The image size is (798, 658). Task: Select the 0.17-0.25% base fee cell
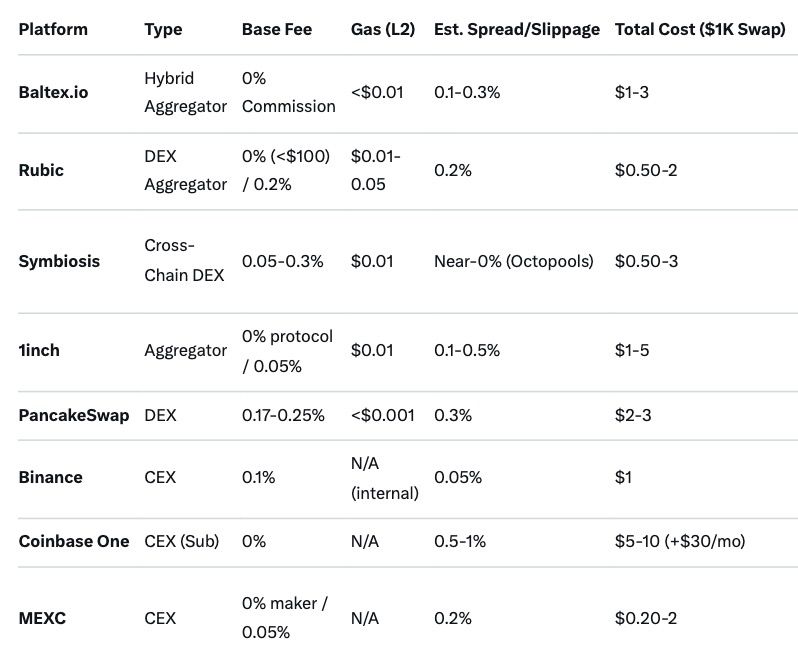click(x=283, y=415)
